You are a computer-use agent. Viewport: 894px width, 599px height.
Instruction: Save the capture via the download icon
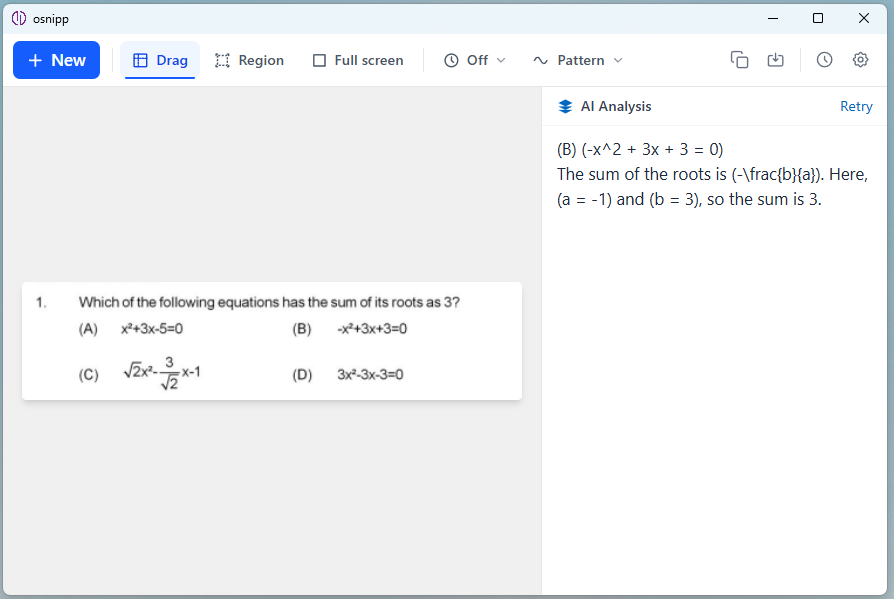click(x=775, y=60)
